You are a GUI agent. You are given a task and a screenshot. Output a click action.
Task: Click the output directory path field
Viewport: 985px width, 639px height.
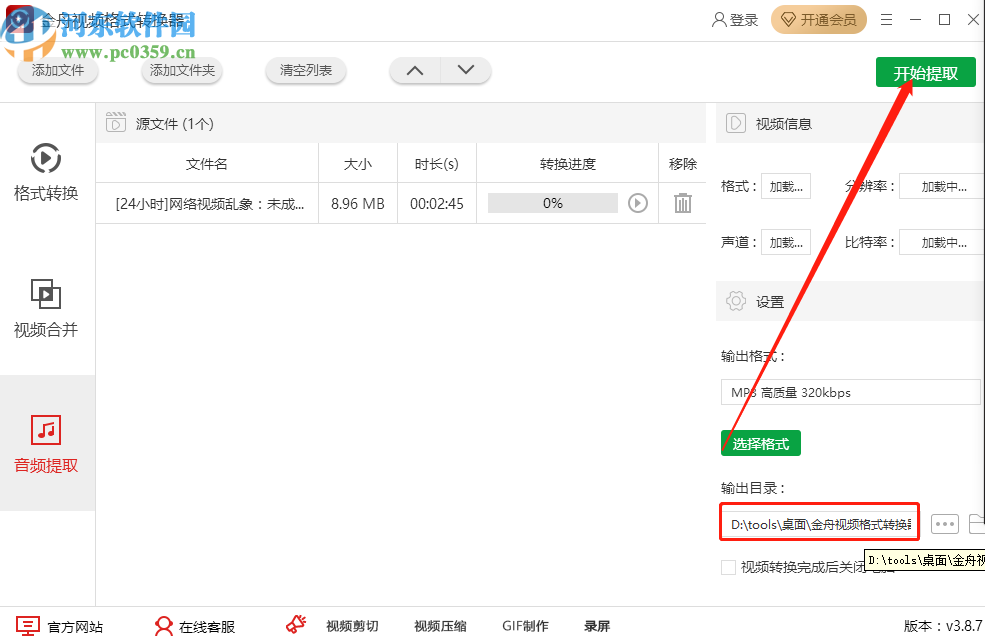coord(820,524)
